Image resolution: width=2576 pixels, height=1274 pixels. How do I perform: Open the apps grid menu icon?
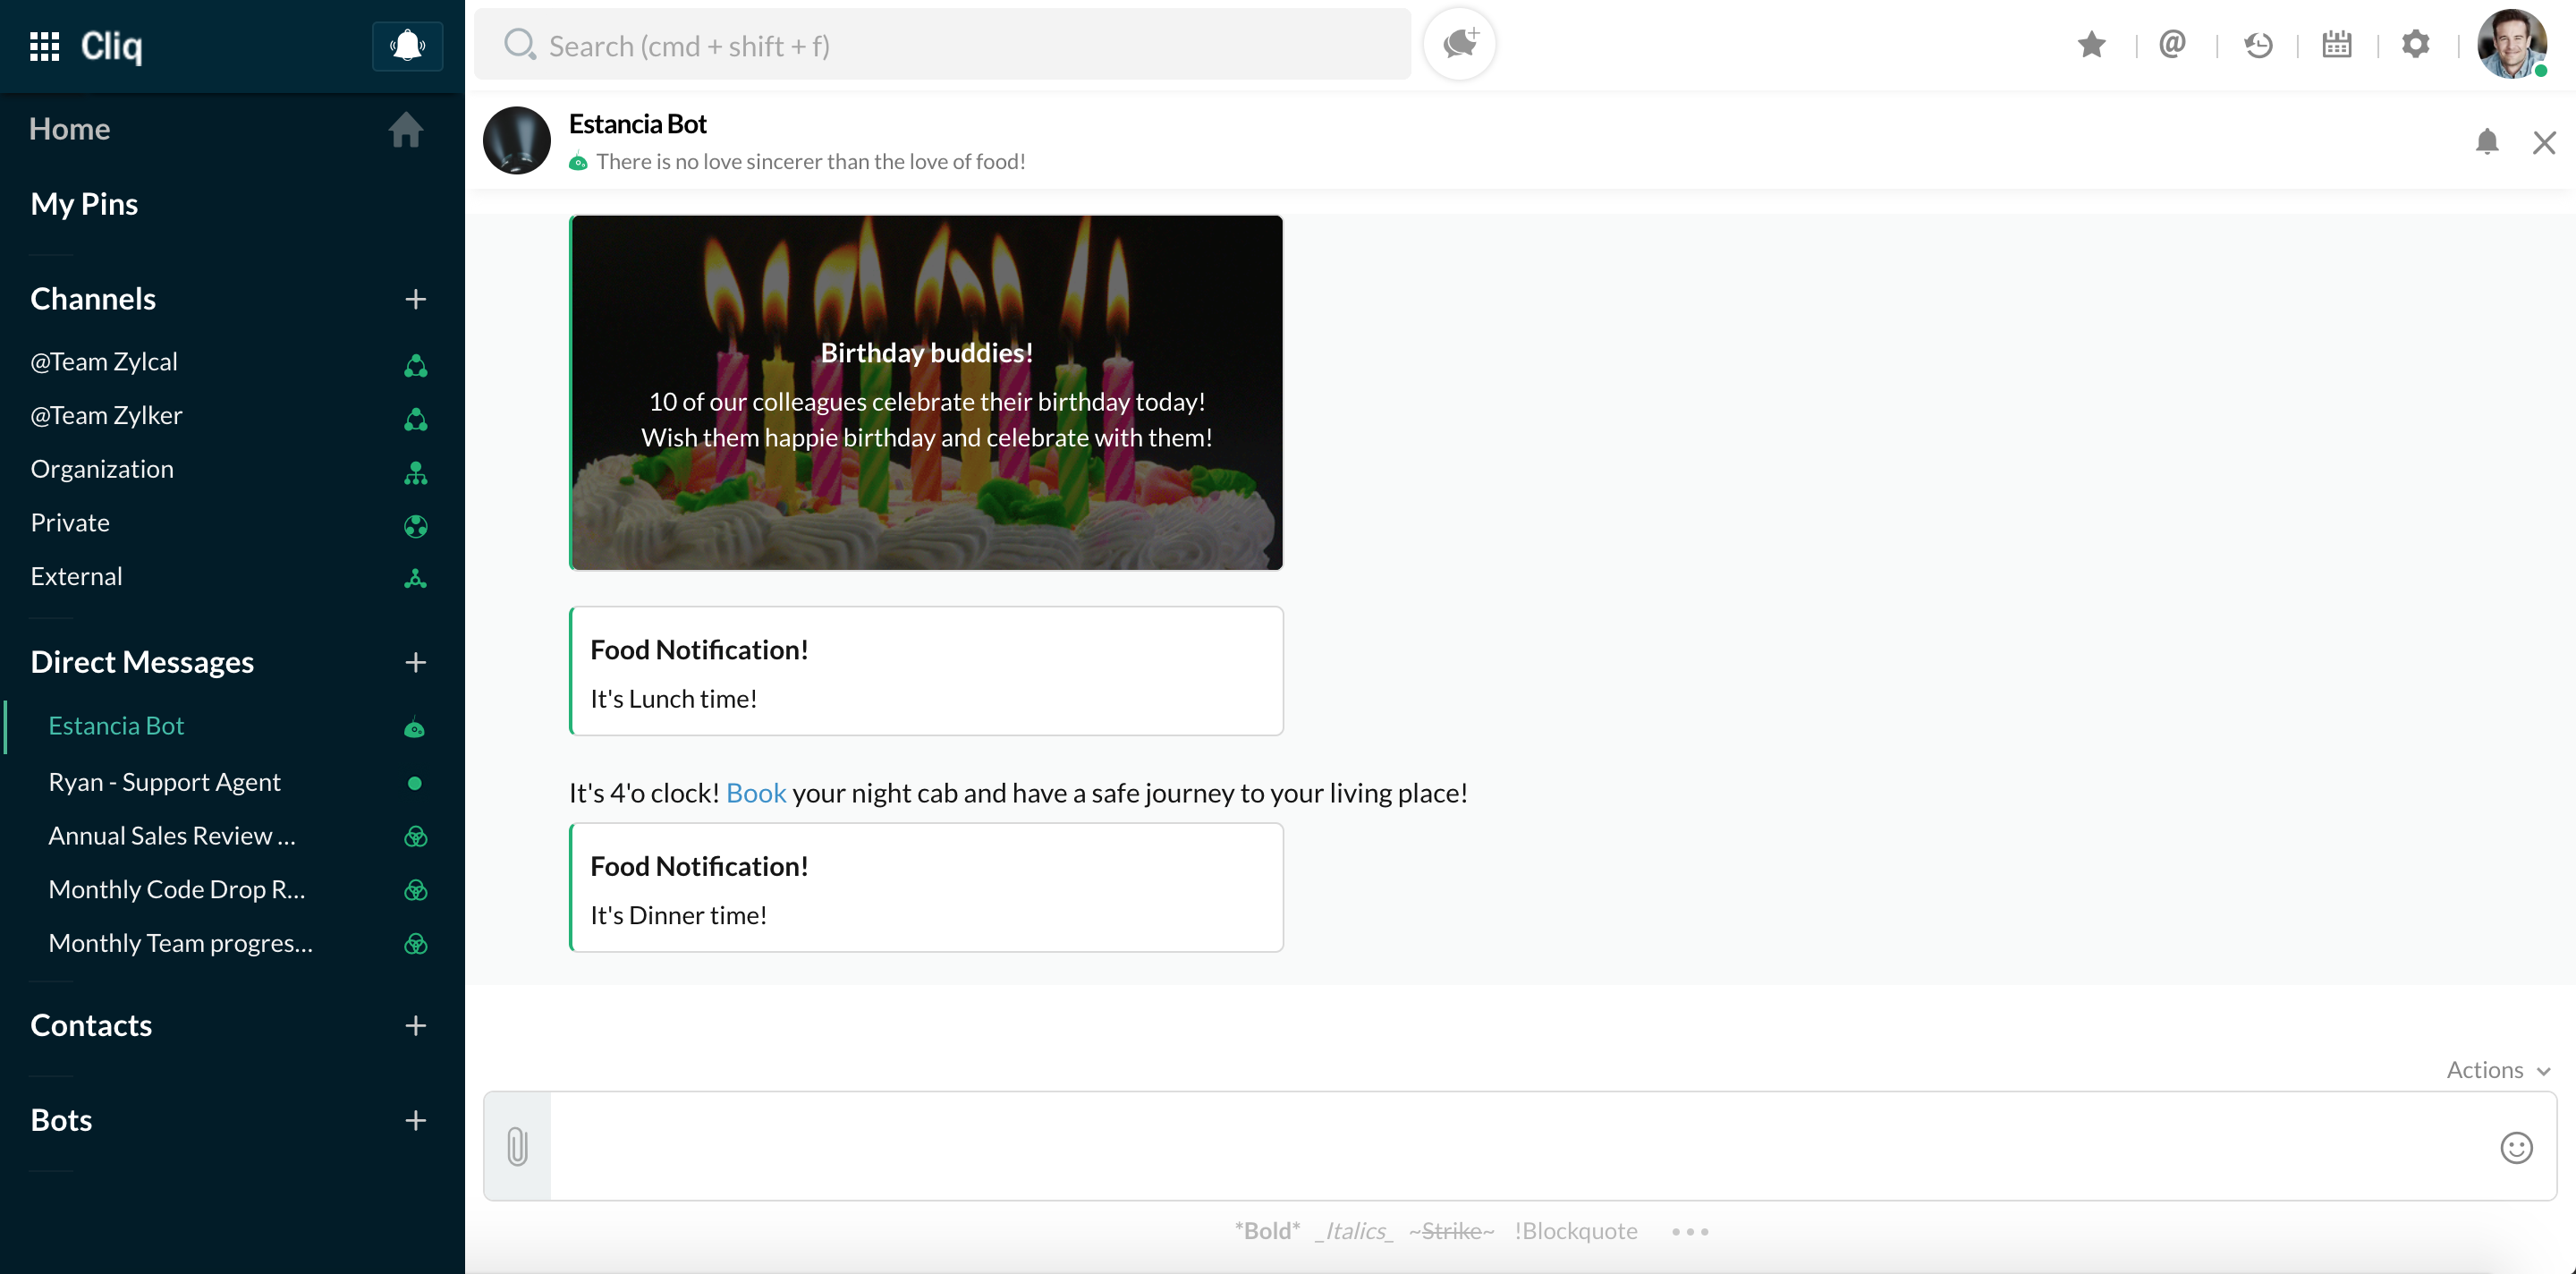[x=44, y=46]
